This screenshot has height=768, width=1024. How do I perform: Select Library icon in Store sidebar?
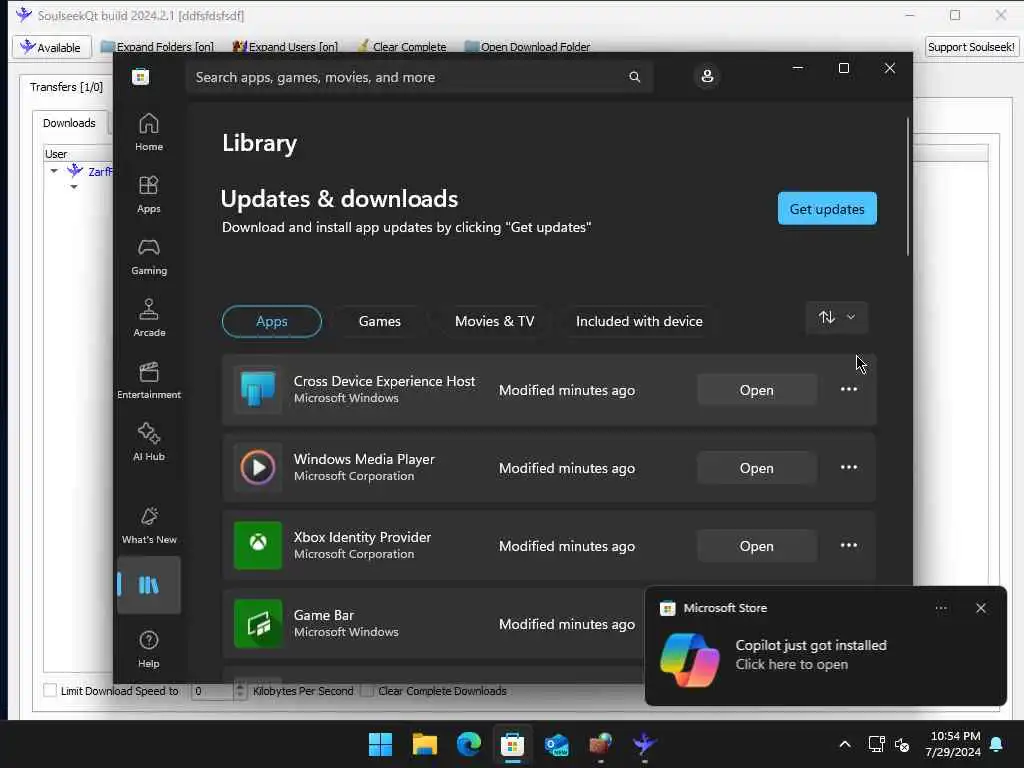149,585
